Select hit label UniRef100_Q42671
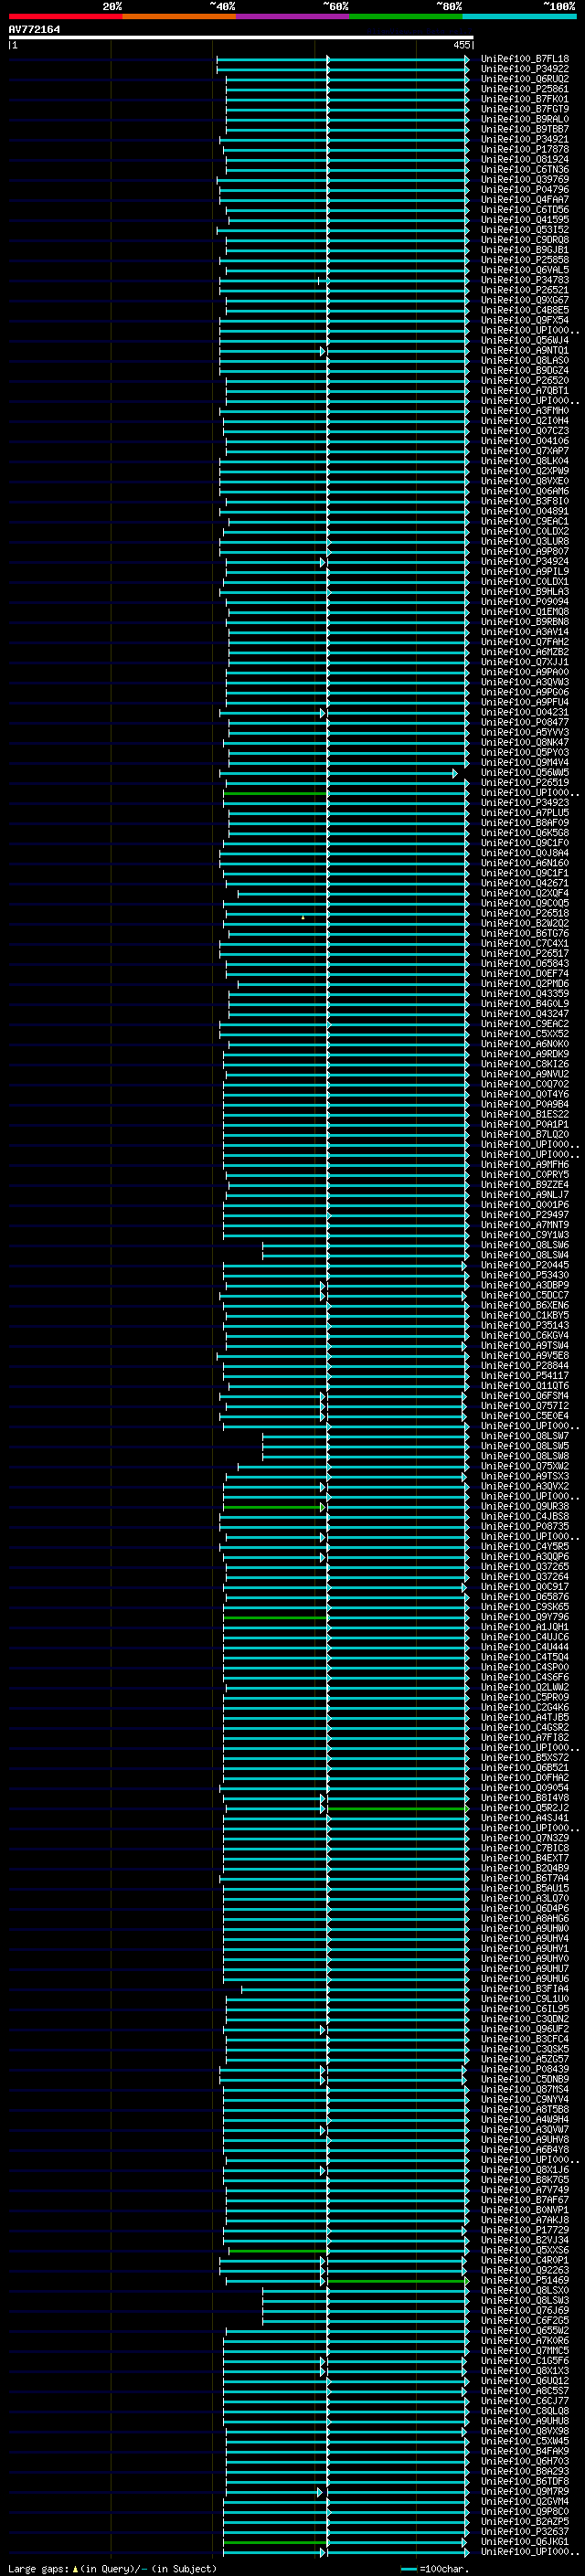Image resolution: width=585 pixels, height=2576 pixels. click(x=525, y=883)
